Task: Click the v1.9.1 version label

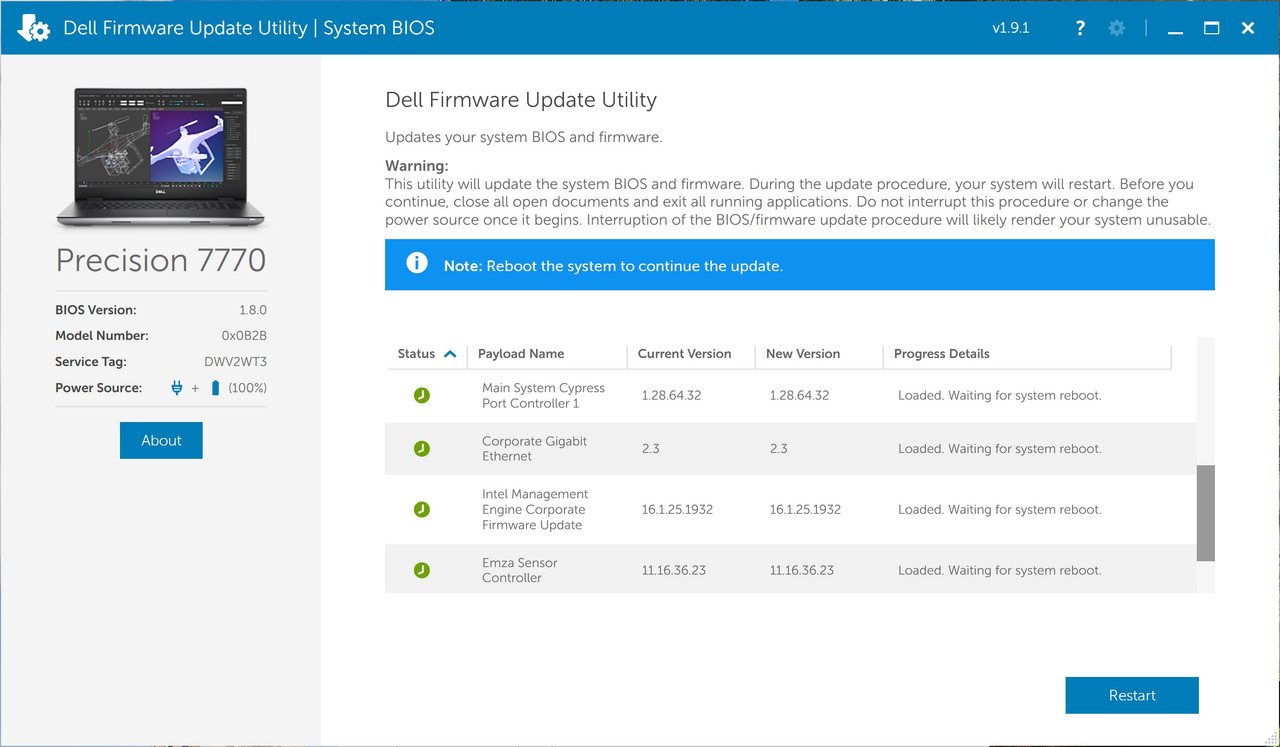Action: tap(1010, 28)
